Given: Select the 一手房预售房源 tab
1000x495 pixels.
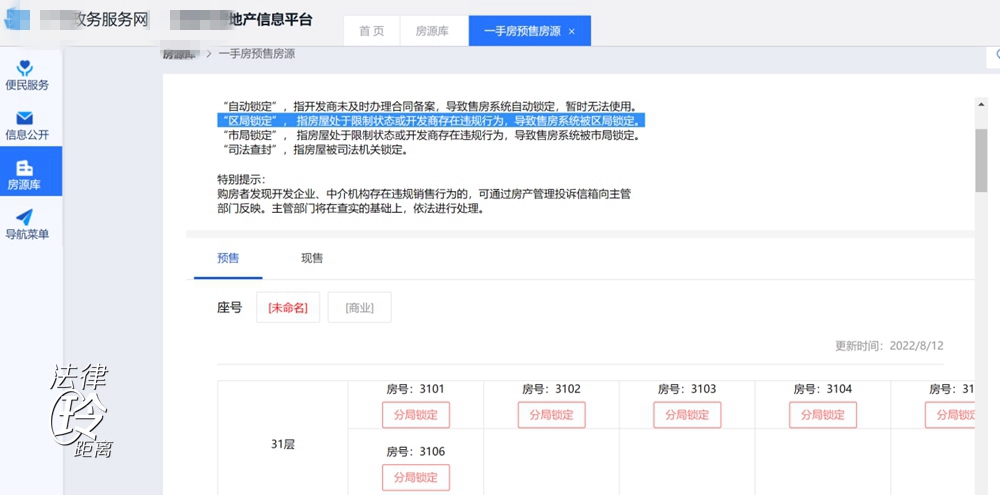Looking at the screenshot, I should [x=522, y=31].
